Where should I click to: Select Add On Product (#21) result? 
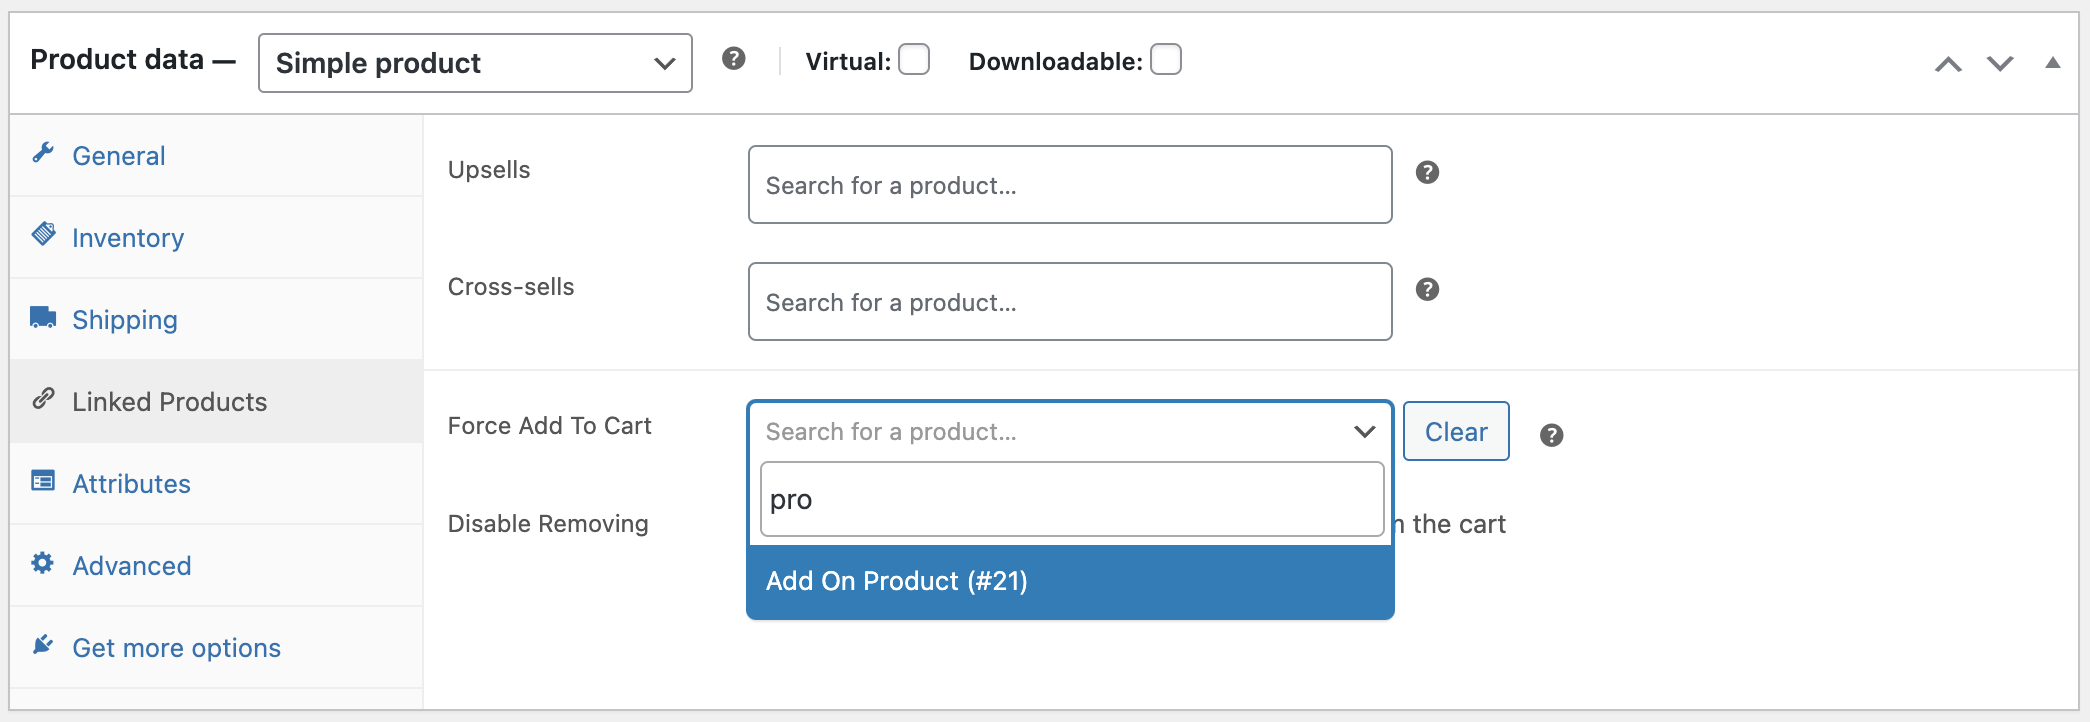[1070, 581]
